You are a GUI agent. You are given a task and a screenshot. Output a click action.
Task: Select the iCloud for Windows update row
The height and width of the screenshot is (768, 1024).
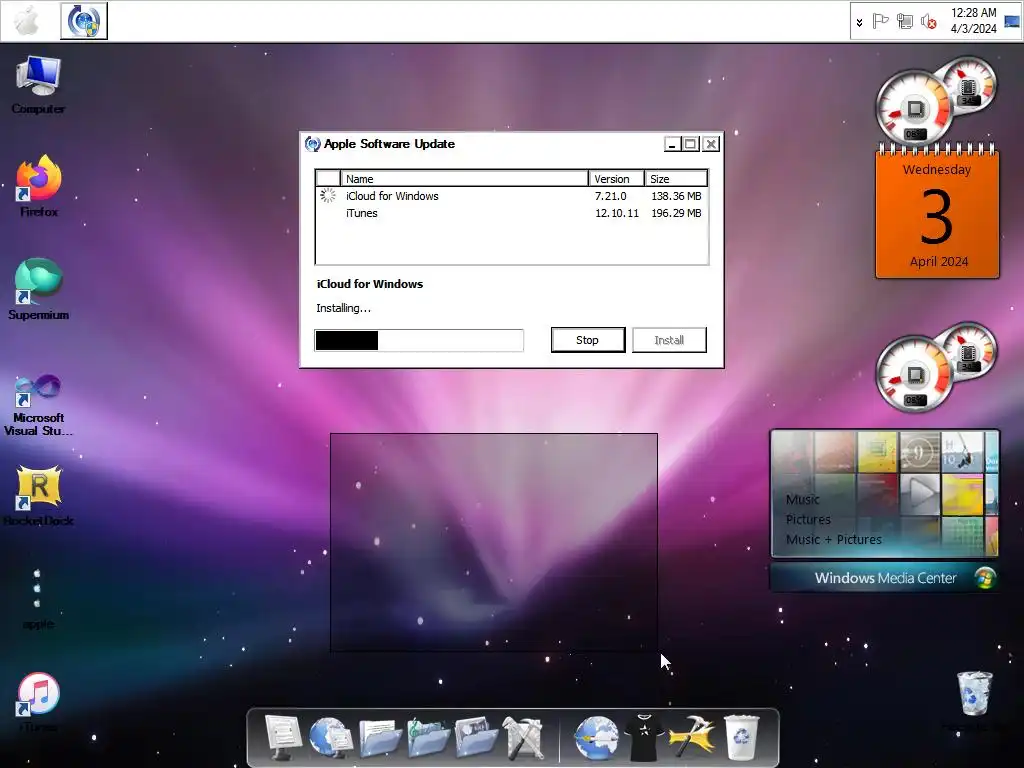(512, 196)
